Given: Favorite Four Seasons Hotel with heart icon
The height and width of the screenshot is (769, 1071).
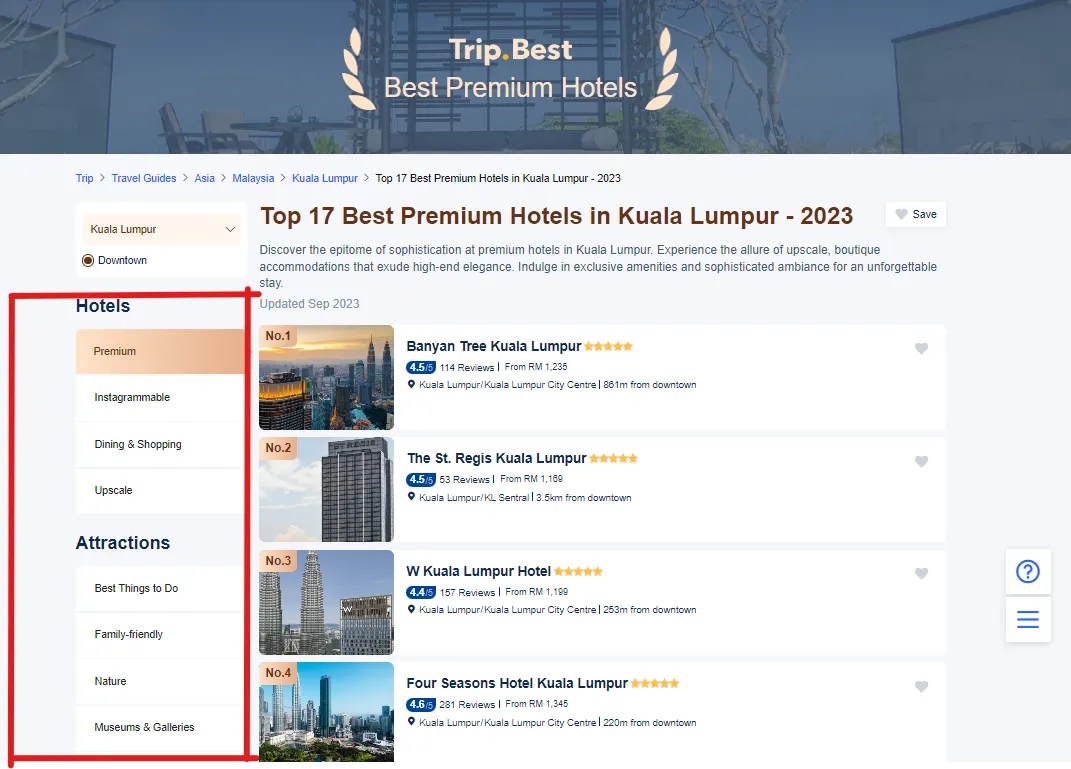Looking at the screenshot, I should point(921,686).
